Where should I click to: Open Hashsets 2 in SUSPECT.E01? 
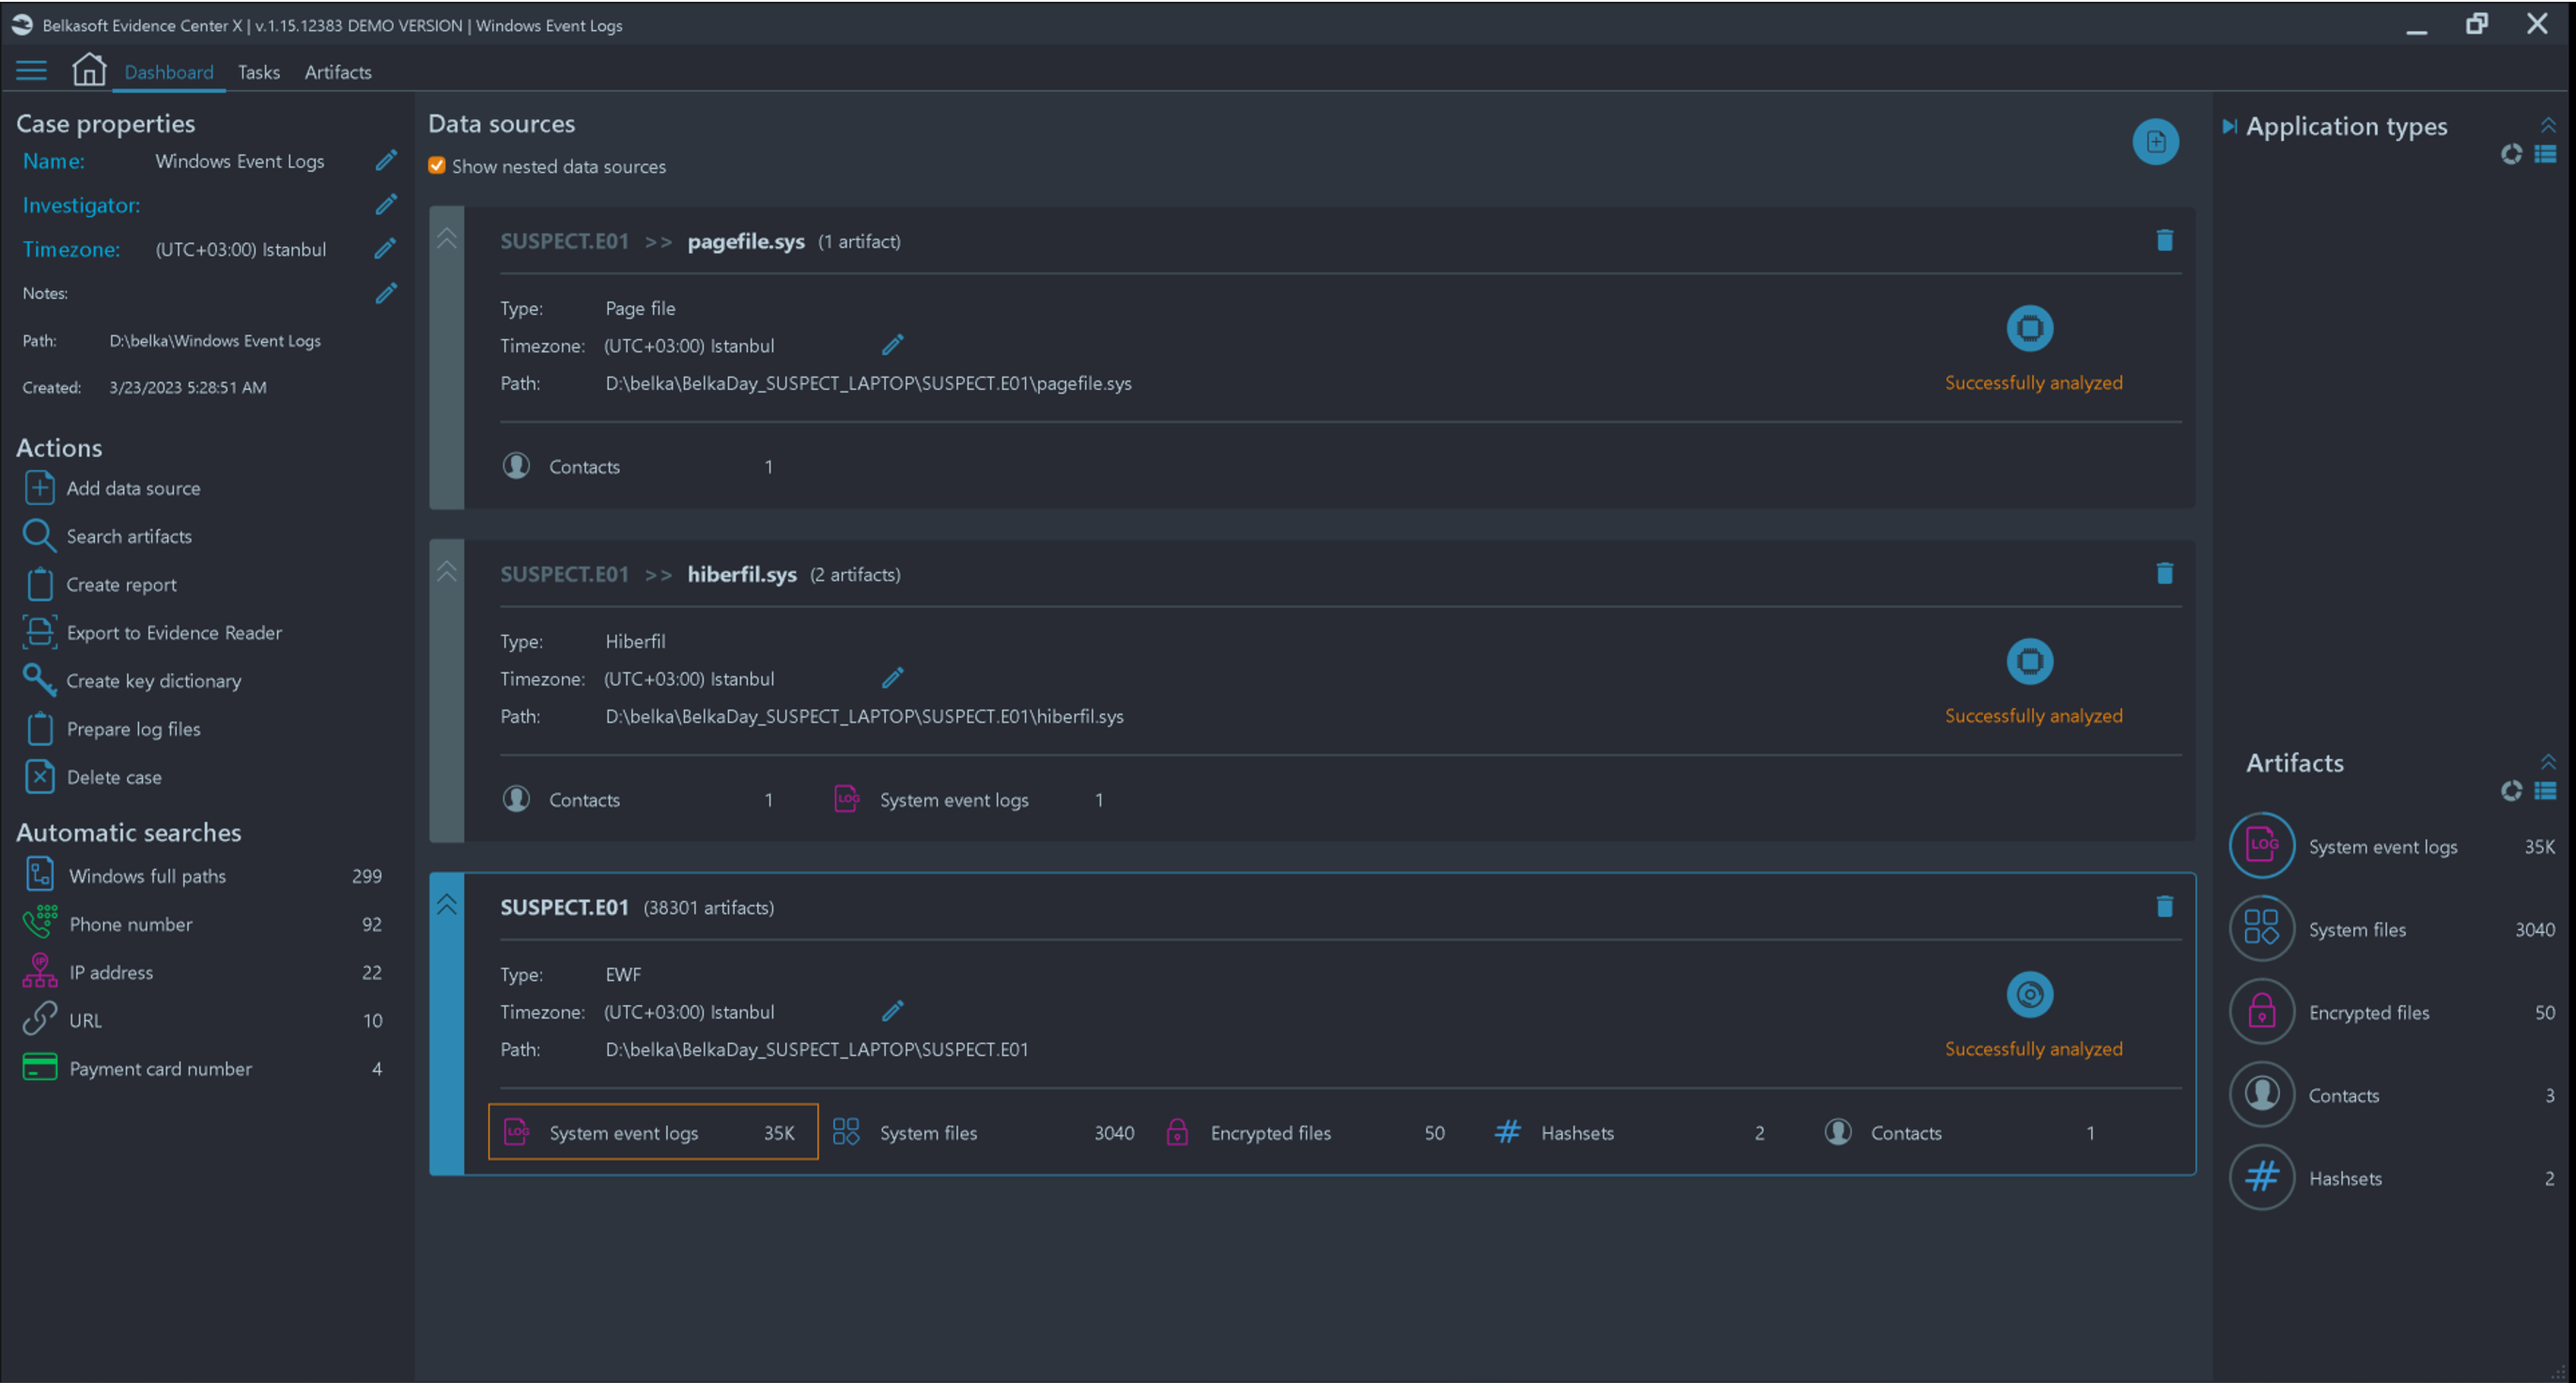1629,1132
